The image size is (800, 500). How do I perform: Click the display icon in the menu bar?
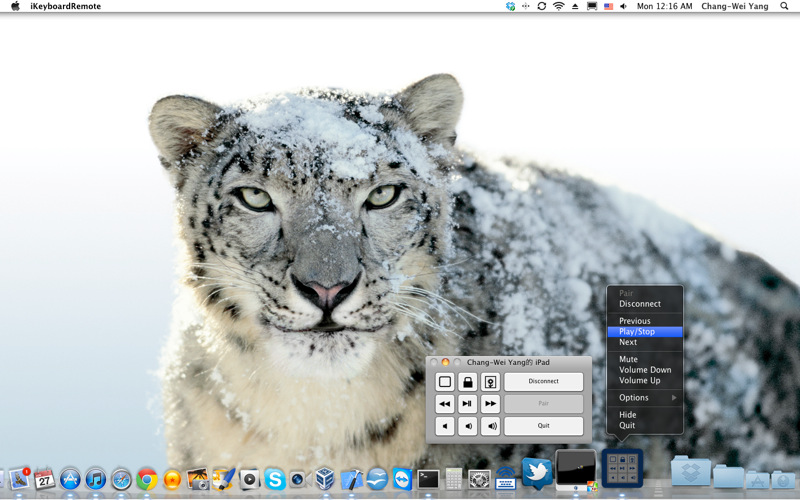coord(592,6)
